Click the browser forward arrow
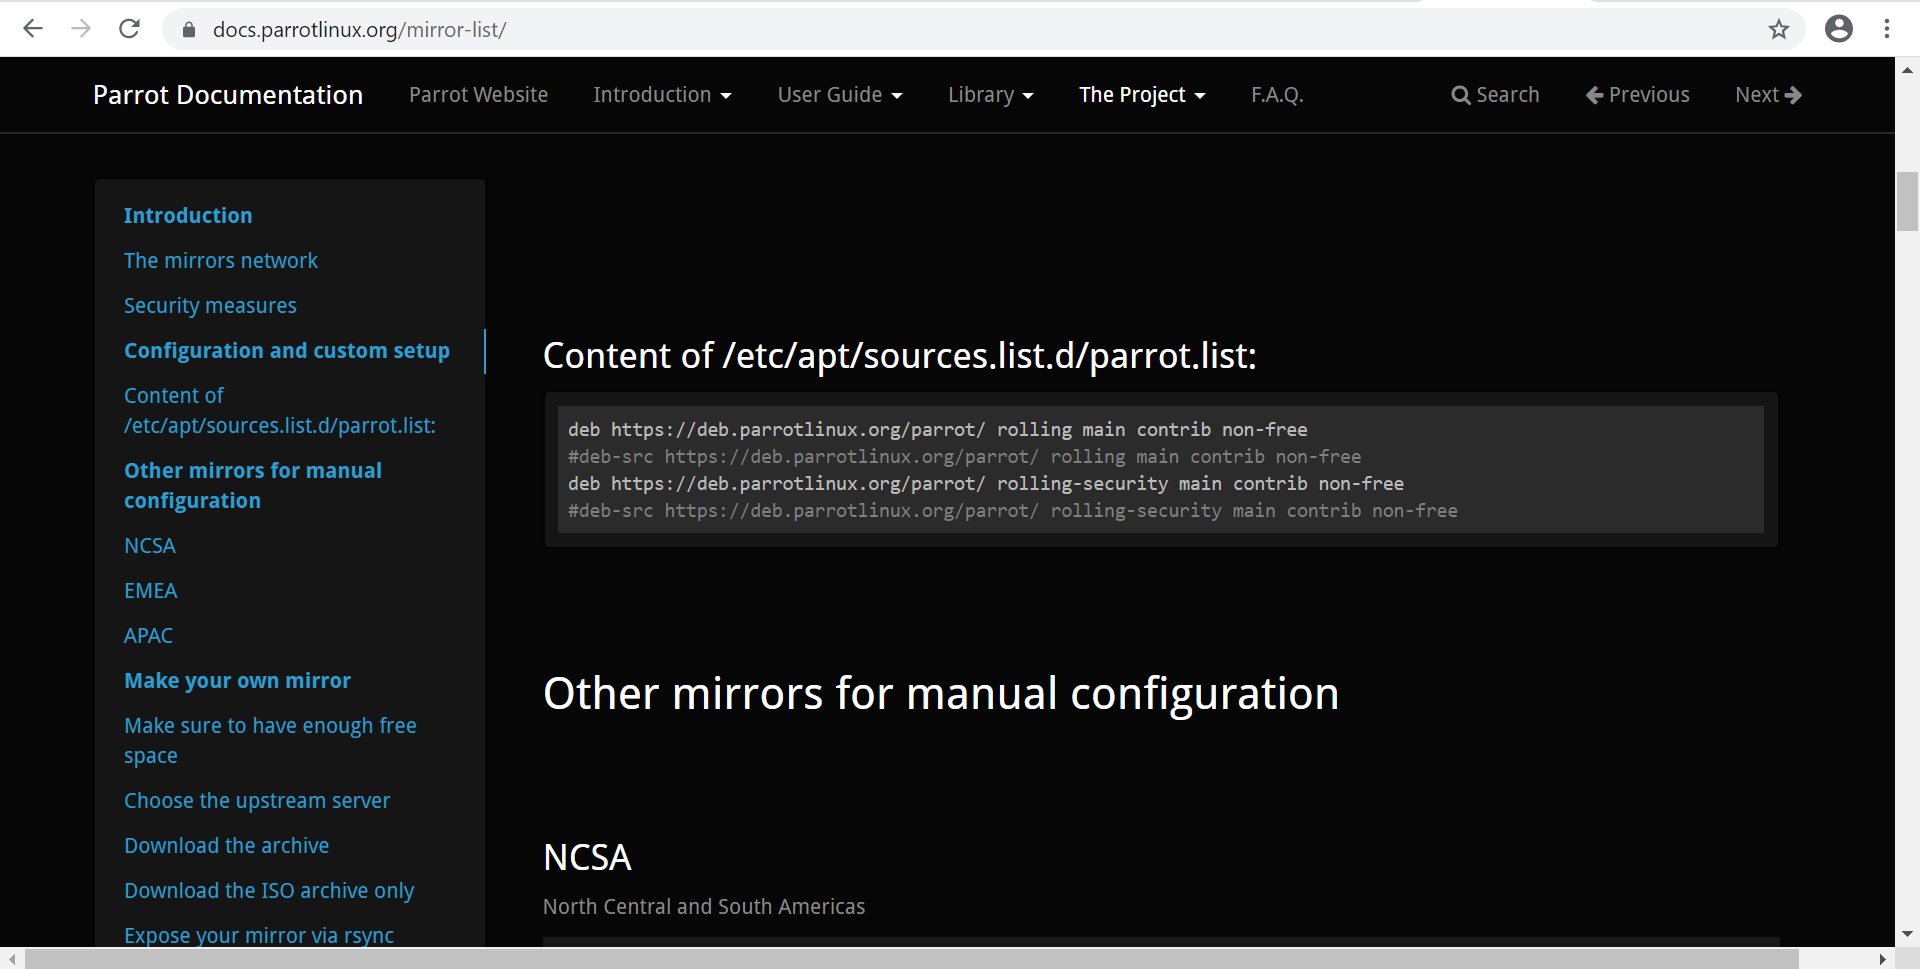This screenshot has width=1920, height=969. pyautogui.click(x=81, y=29)
